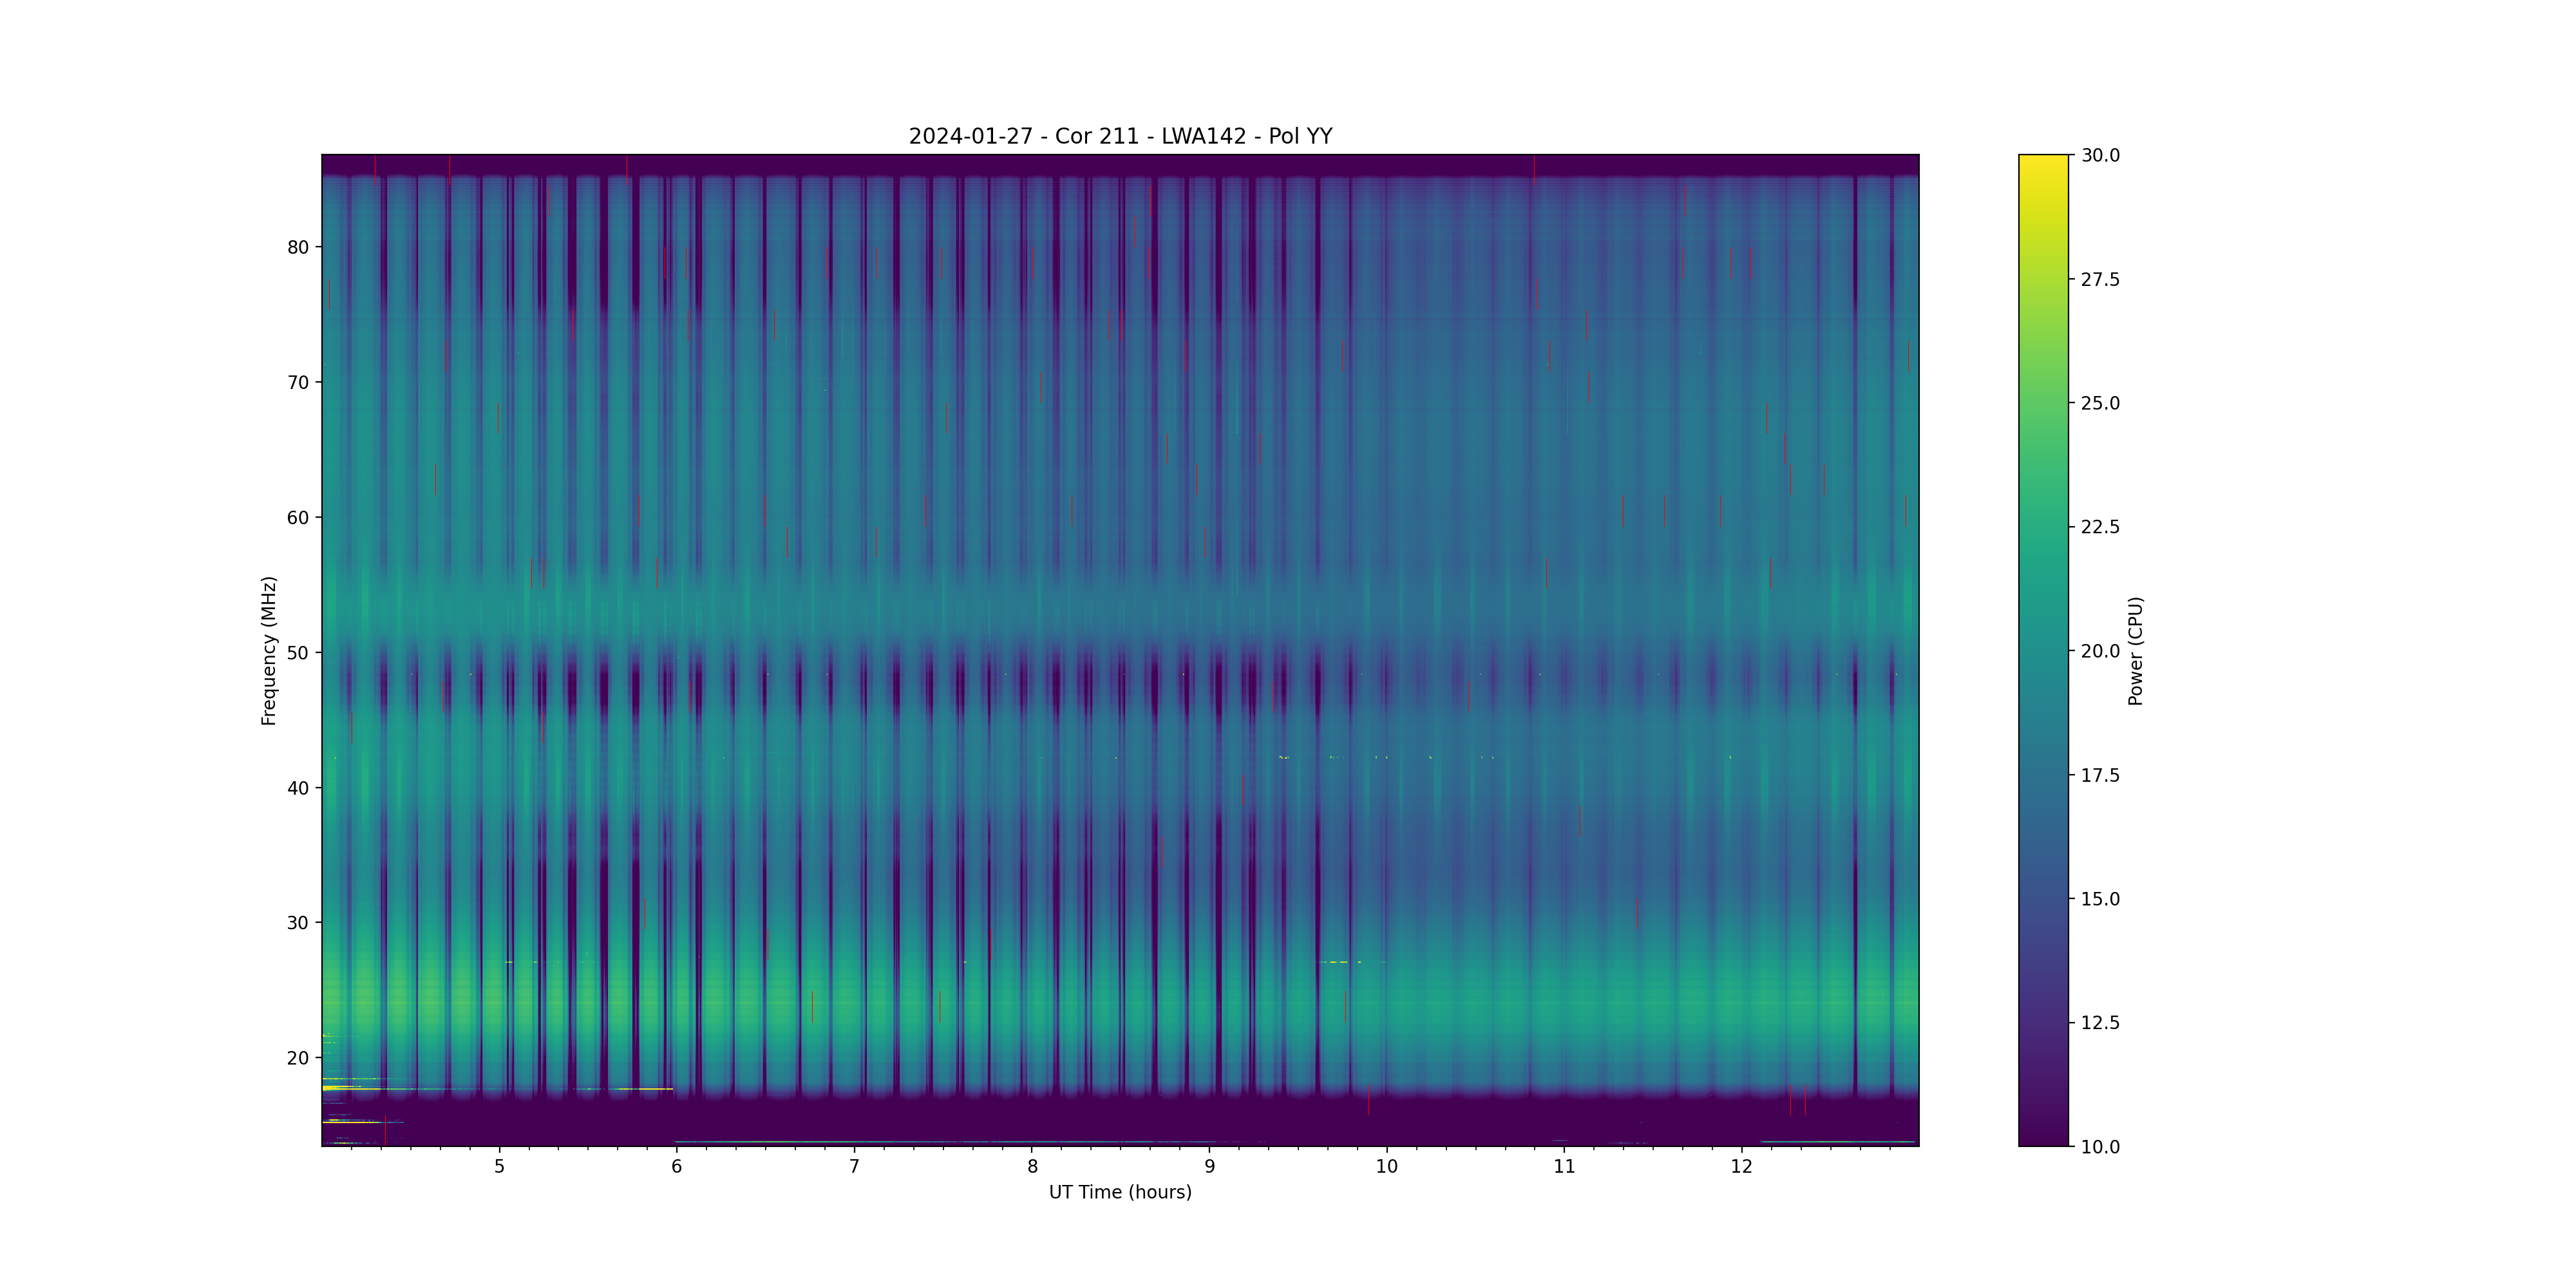Click the 'Power (CPU)' colorbar label
The width and height of the screenshot is (2576, 1288).
(2135, 650)
